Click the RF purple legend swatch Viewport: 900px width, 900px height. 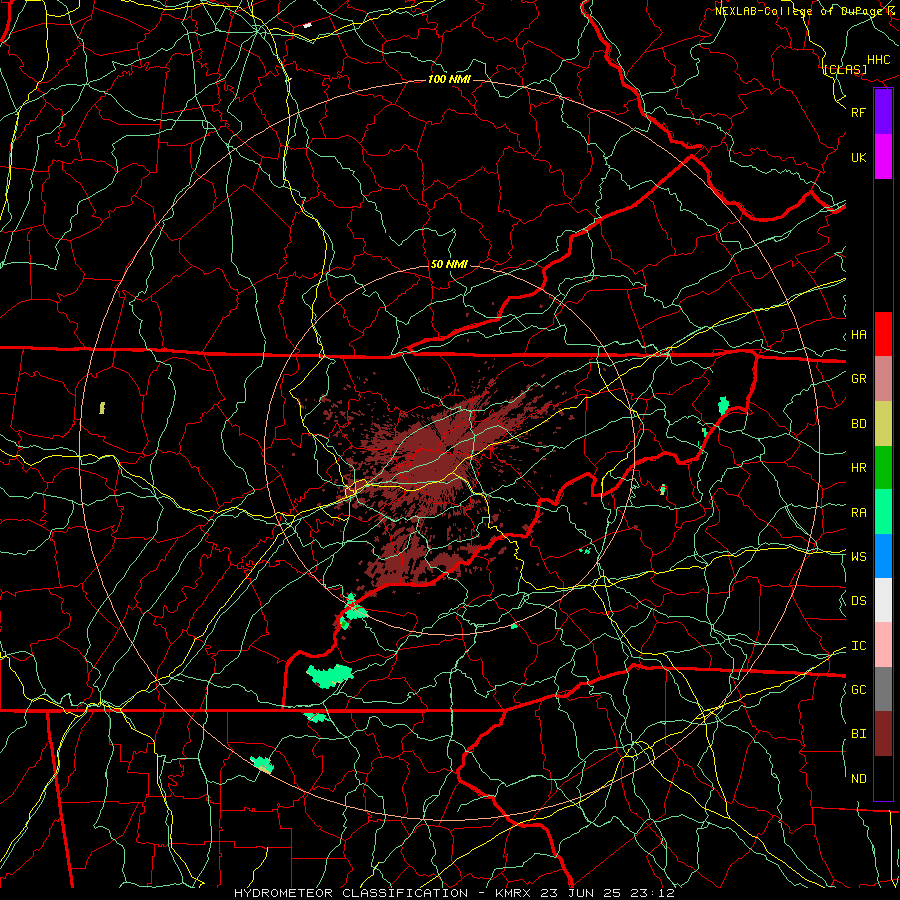coord(883,112)
